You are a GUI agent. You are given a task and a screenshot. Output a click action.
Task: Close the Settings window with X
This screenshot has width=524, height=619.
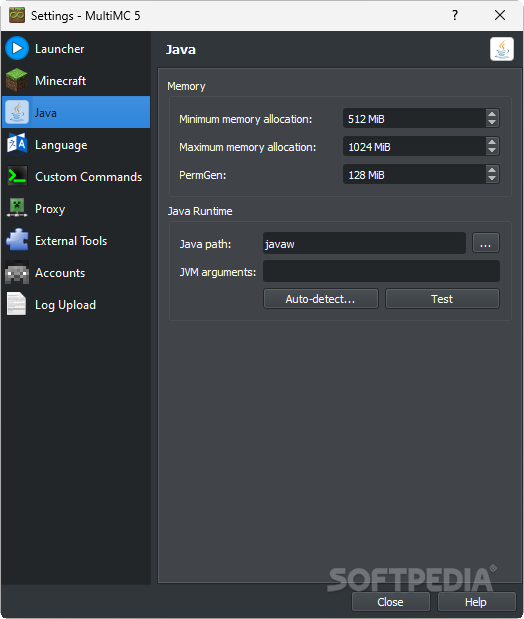coord(500,15)
